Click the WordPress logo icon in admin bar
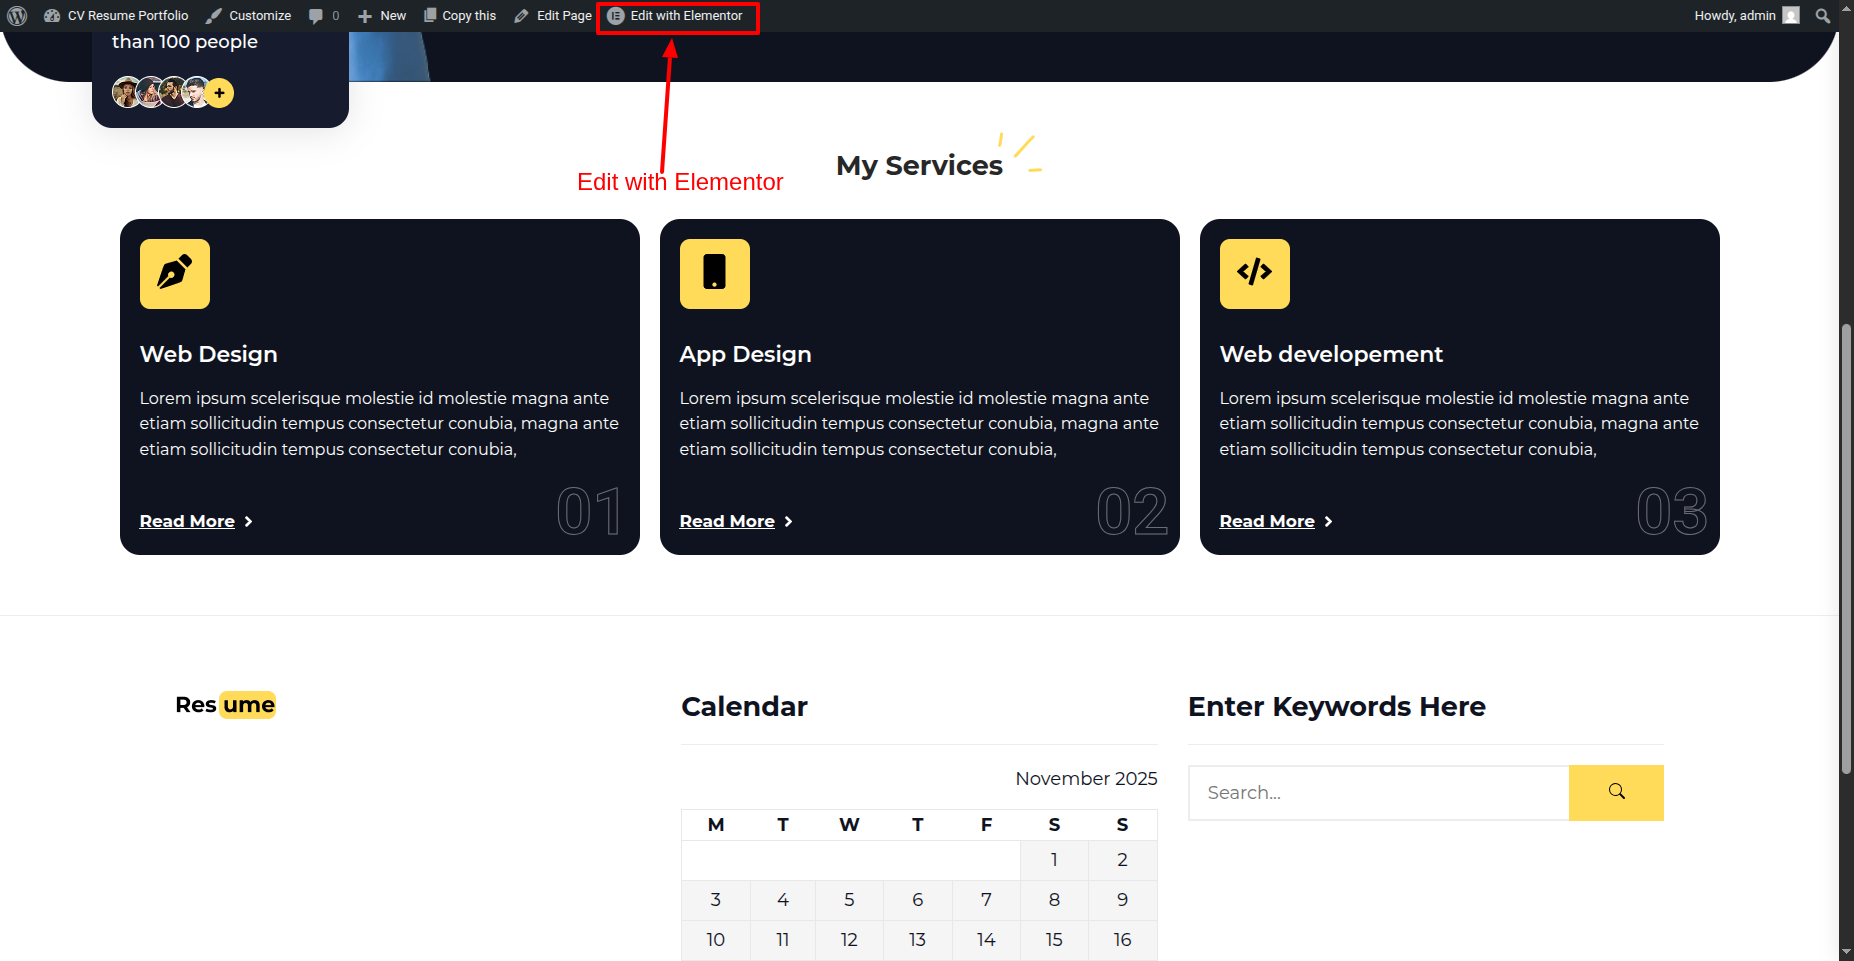 pyautogui.click(x=17, y=16)
